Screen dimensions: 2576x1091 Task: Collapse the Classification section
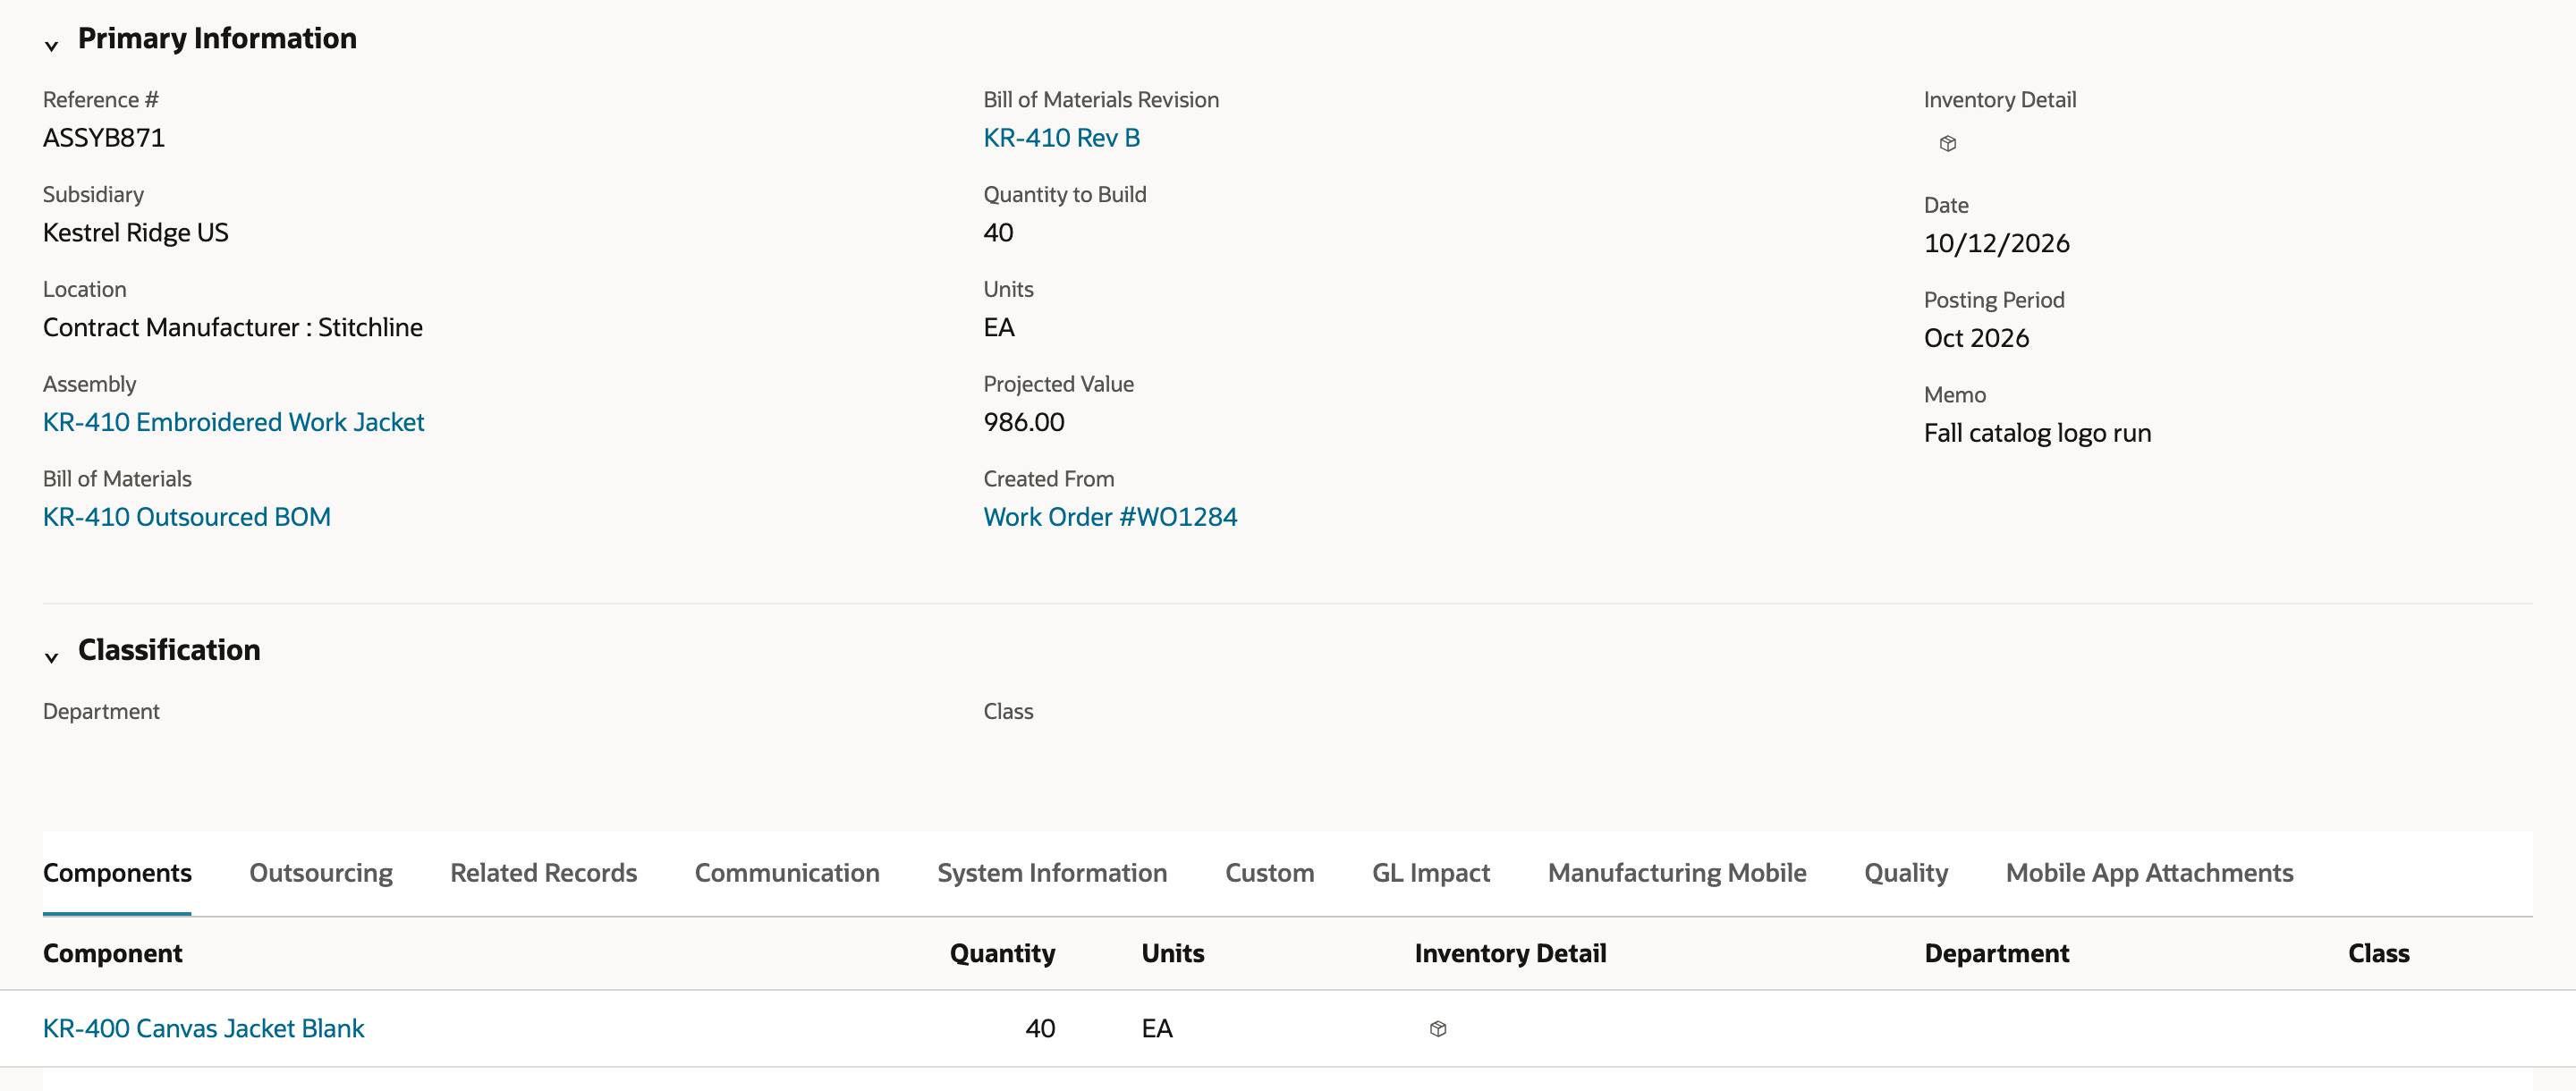click(x=51, y=657)
